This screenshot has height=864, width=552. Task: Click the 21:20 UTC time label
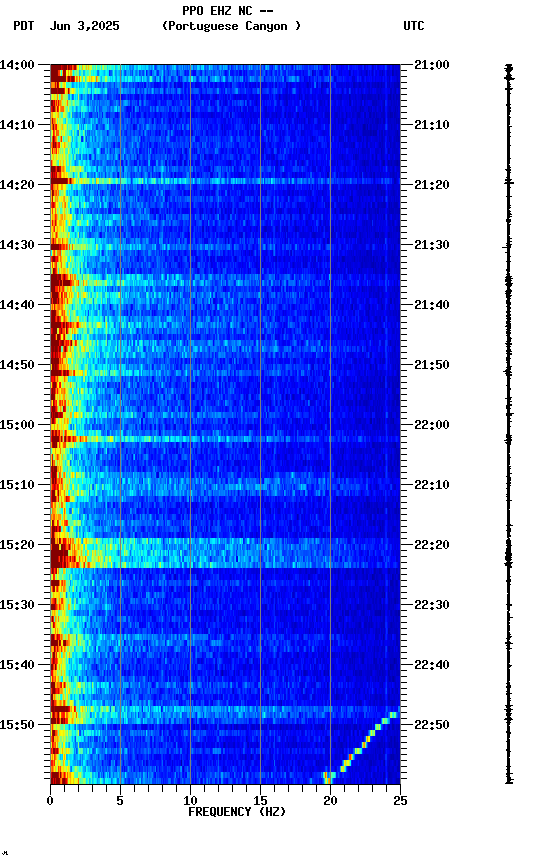pos(432,185)
